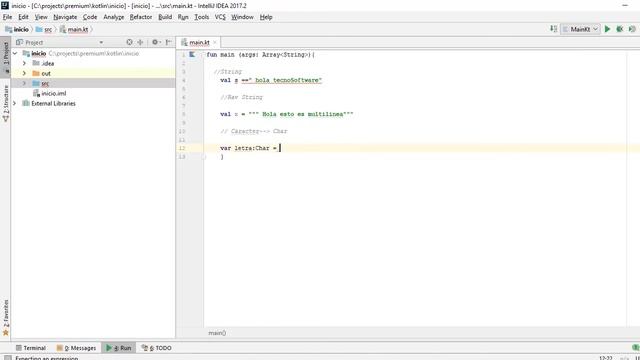This screenshot has width=640, height=360.
Task: Open the Analyze menu
Action: 113,17
